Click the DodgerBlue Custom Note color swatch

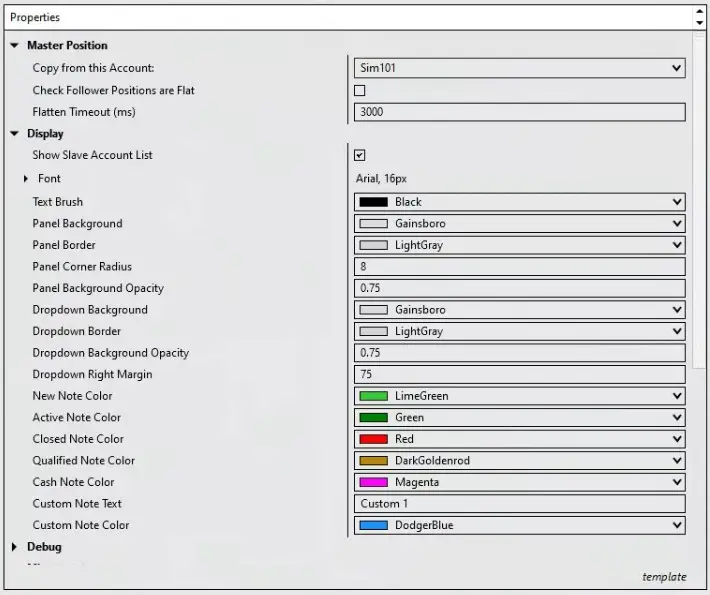tap(373, 525)
